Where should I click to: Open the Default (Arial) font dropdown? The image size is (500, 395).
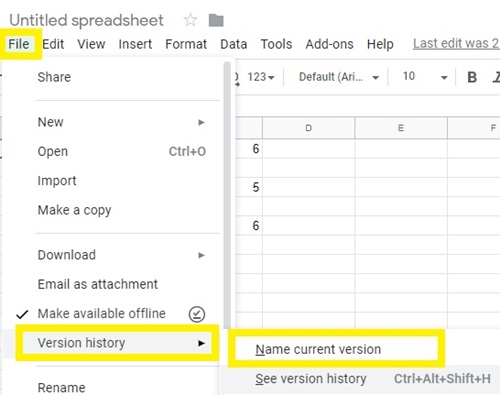(x=339, y=77)
